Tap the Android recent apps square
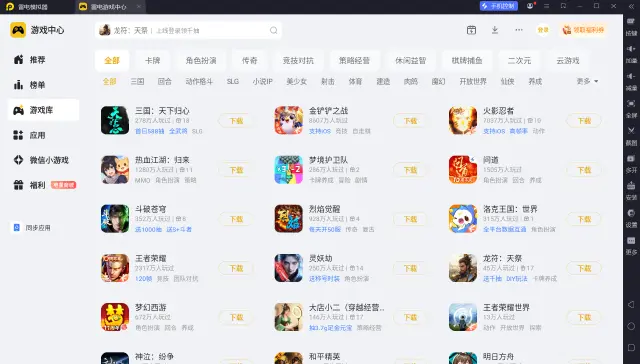The image size is (640, 364). (x=631, y=347)
